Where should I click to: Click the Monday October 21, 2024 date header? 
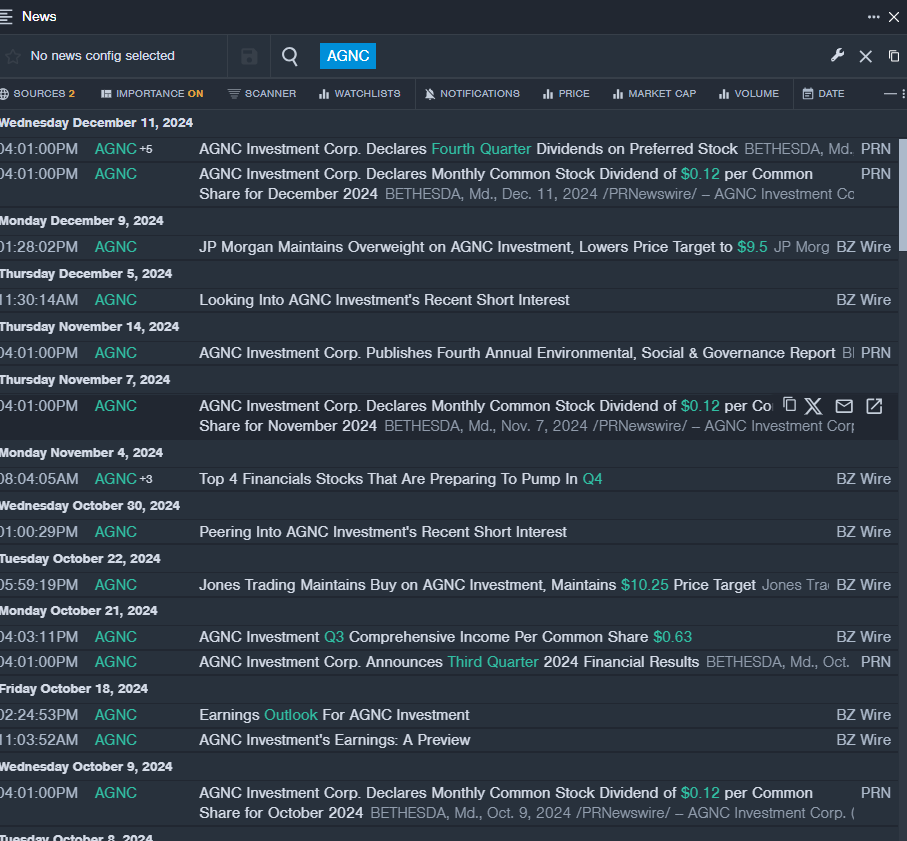[79, 611]
